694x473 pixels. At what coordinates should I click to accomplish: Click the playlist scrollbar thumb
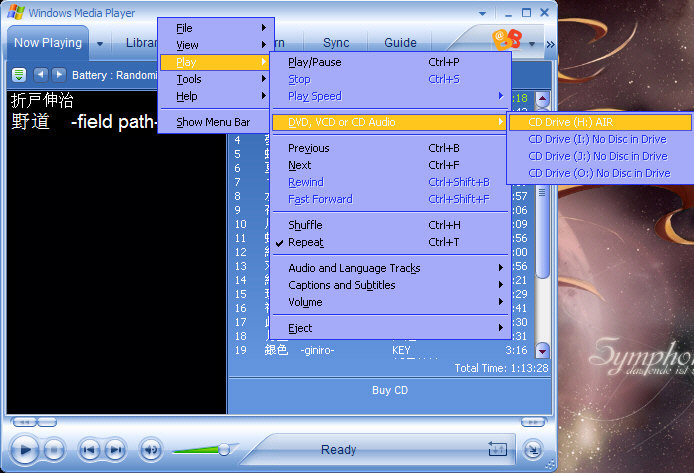tap(542, 193)
